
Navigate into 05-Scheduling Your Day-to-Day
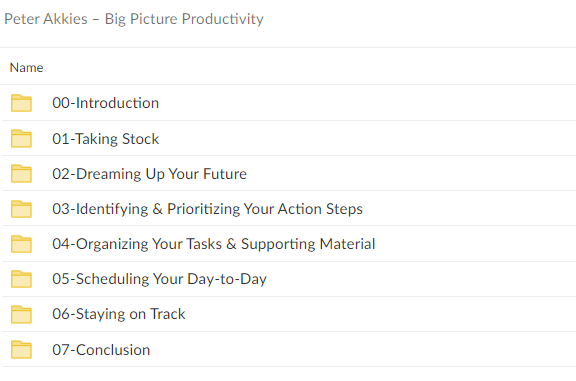pos(159,279)
